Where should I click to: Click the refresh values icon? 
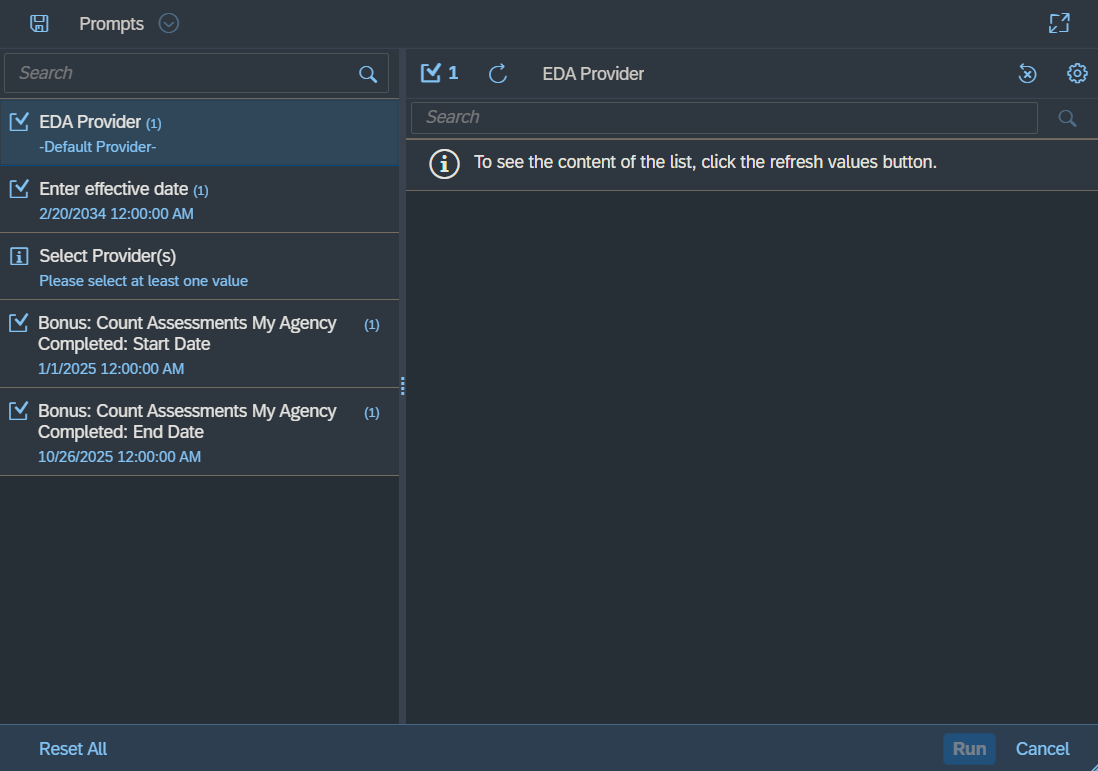(498, 74)
